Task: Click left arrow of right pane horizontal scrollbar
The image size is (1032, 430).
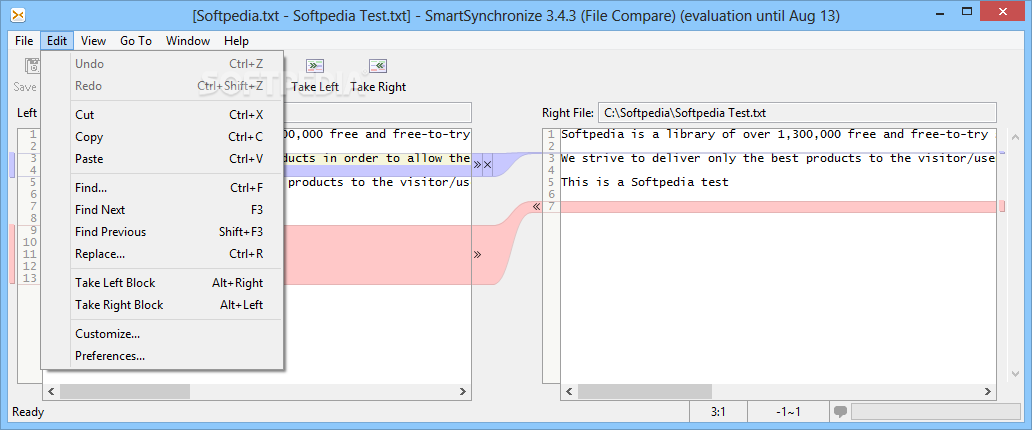Action: (568, 392)
